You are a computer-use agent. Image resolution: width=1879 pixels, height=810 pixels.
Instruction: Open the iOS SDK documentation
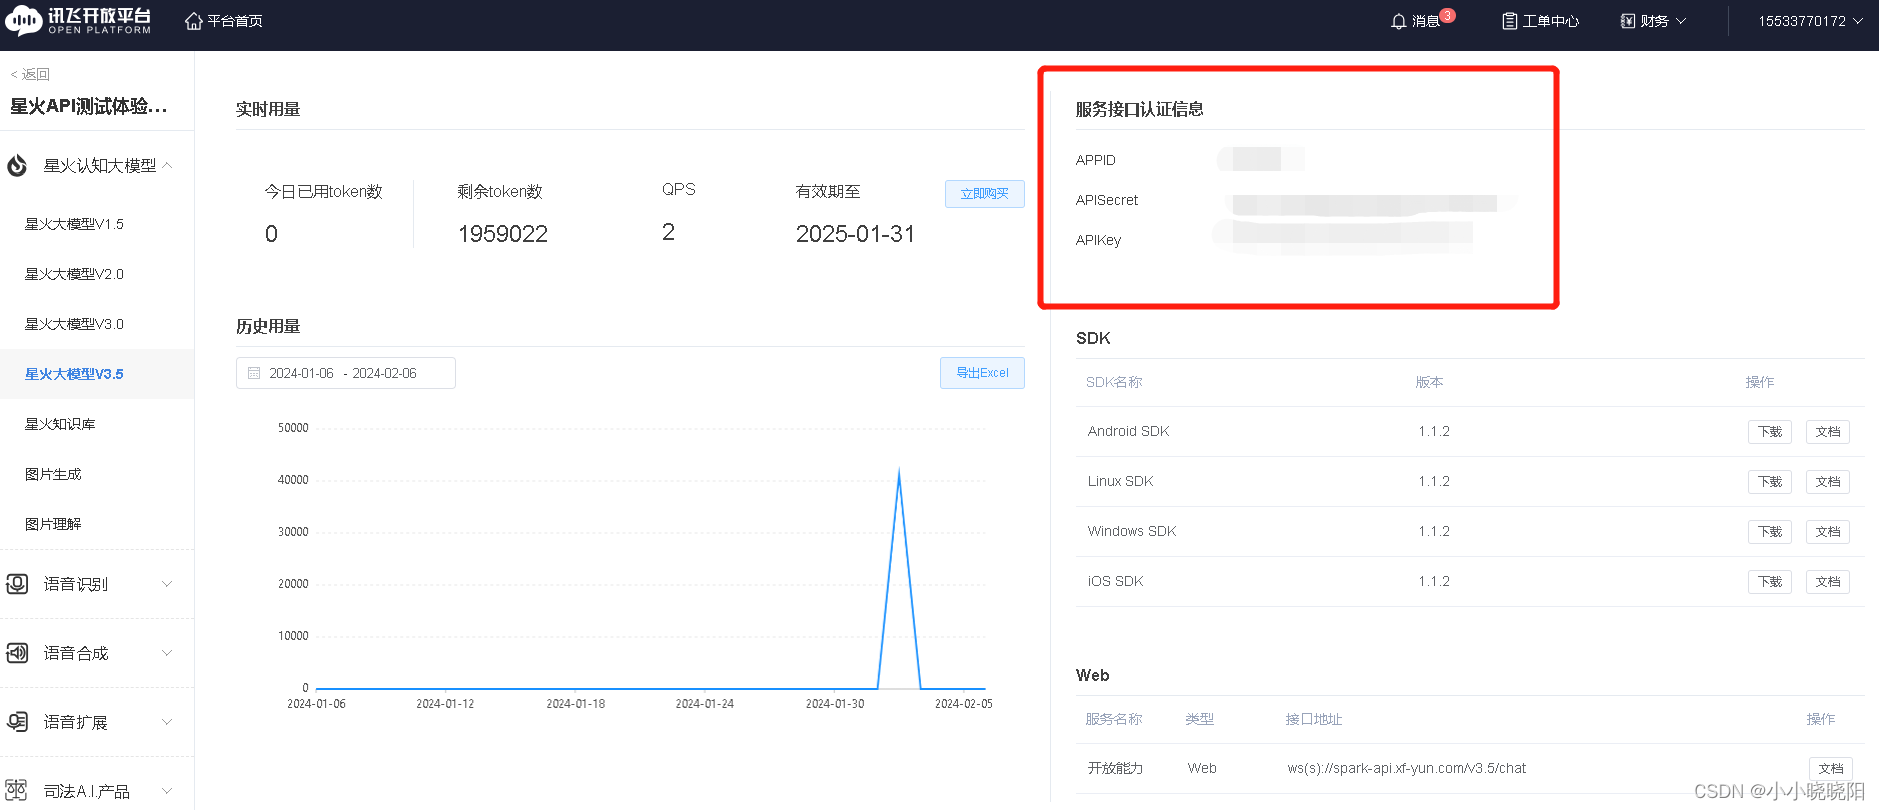[1828, 582]
